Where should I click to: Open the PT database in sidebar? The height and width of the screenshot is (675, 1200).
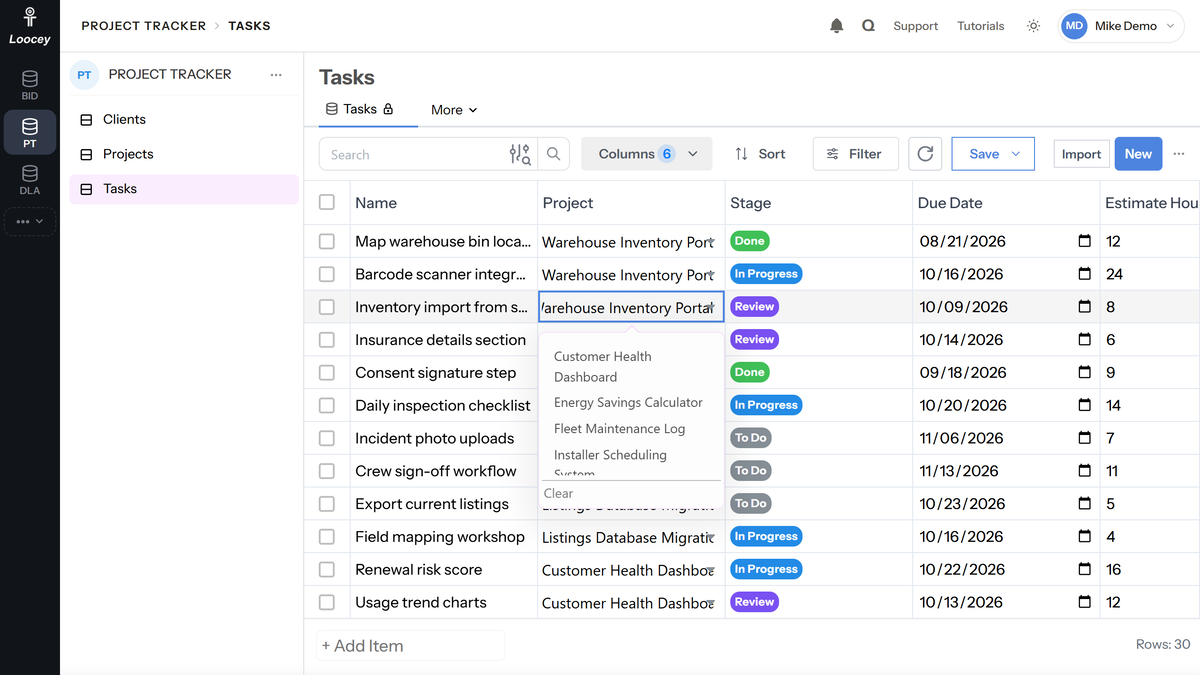coord(30,132)
